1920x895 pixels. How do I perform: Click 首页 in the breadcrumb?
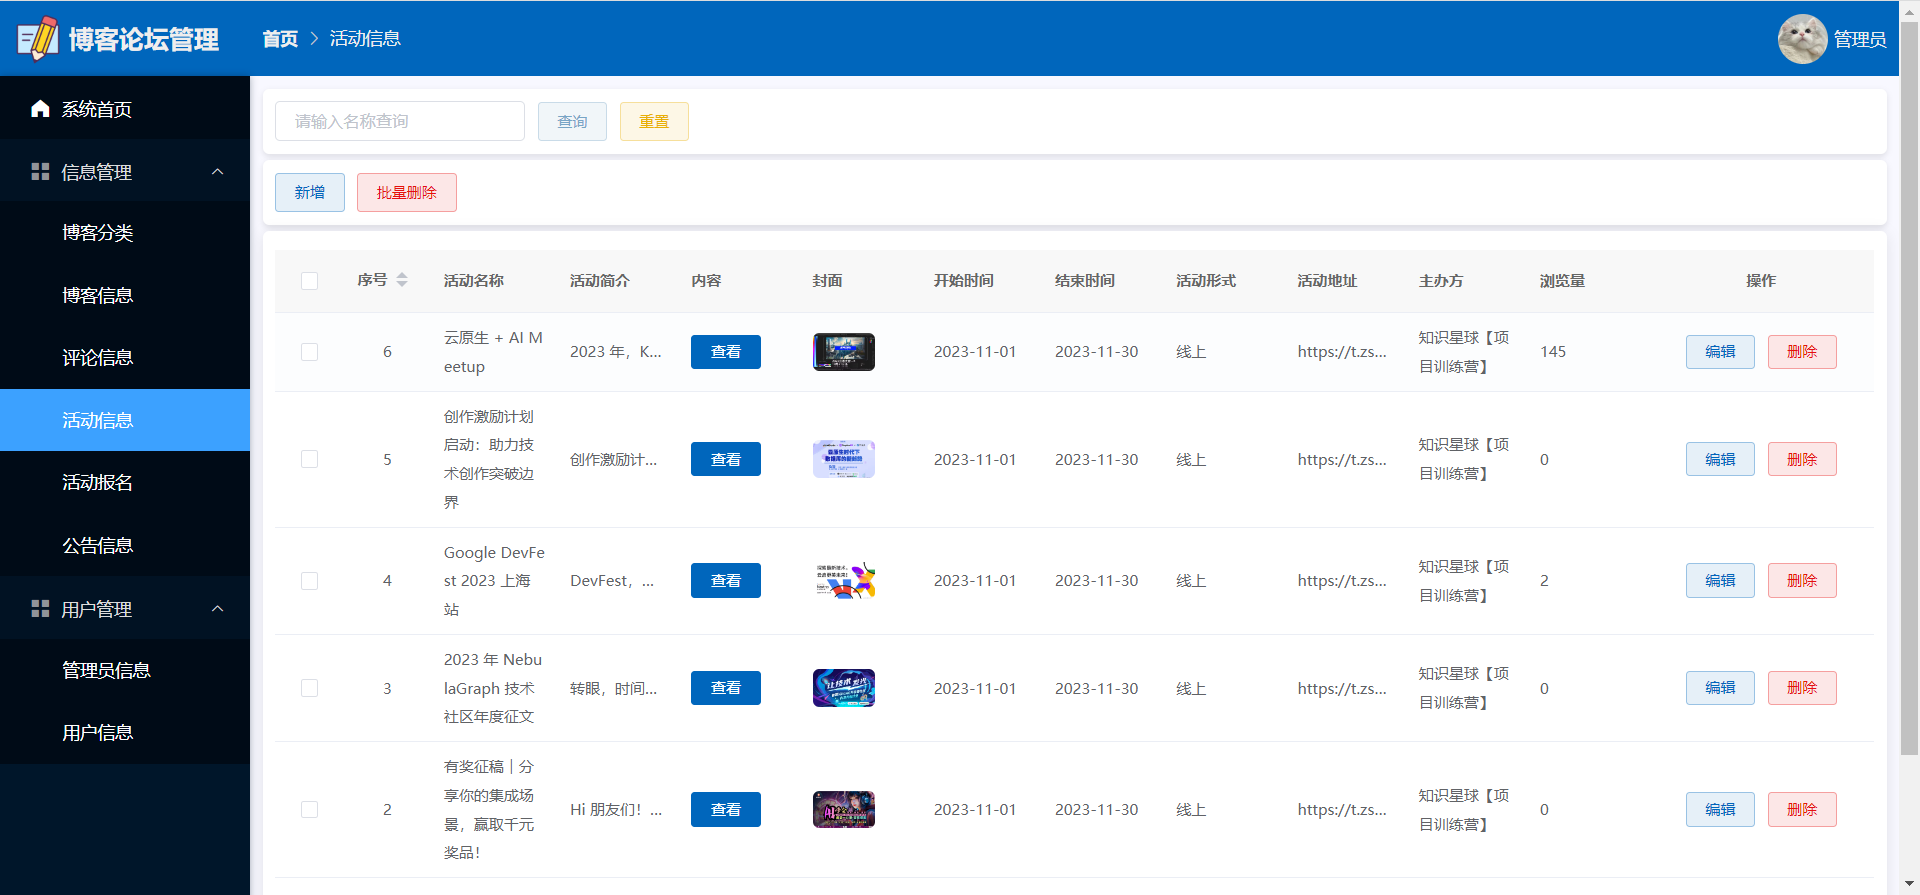(280, 39)
